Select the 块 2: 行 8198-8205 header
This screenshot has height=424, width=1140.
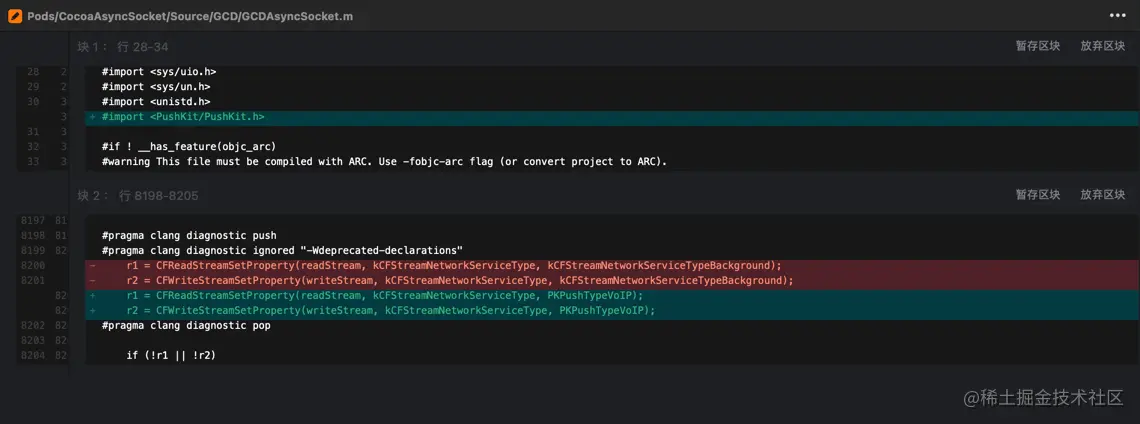coord(138,196)
